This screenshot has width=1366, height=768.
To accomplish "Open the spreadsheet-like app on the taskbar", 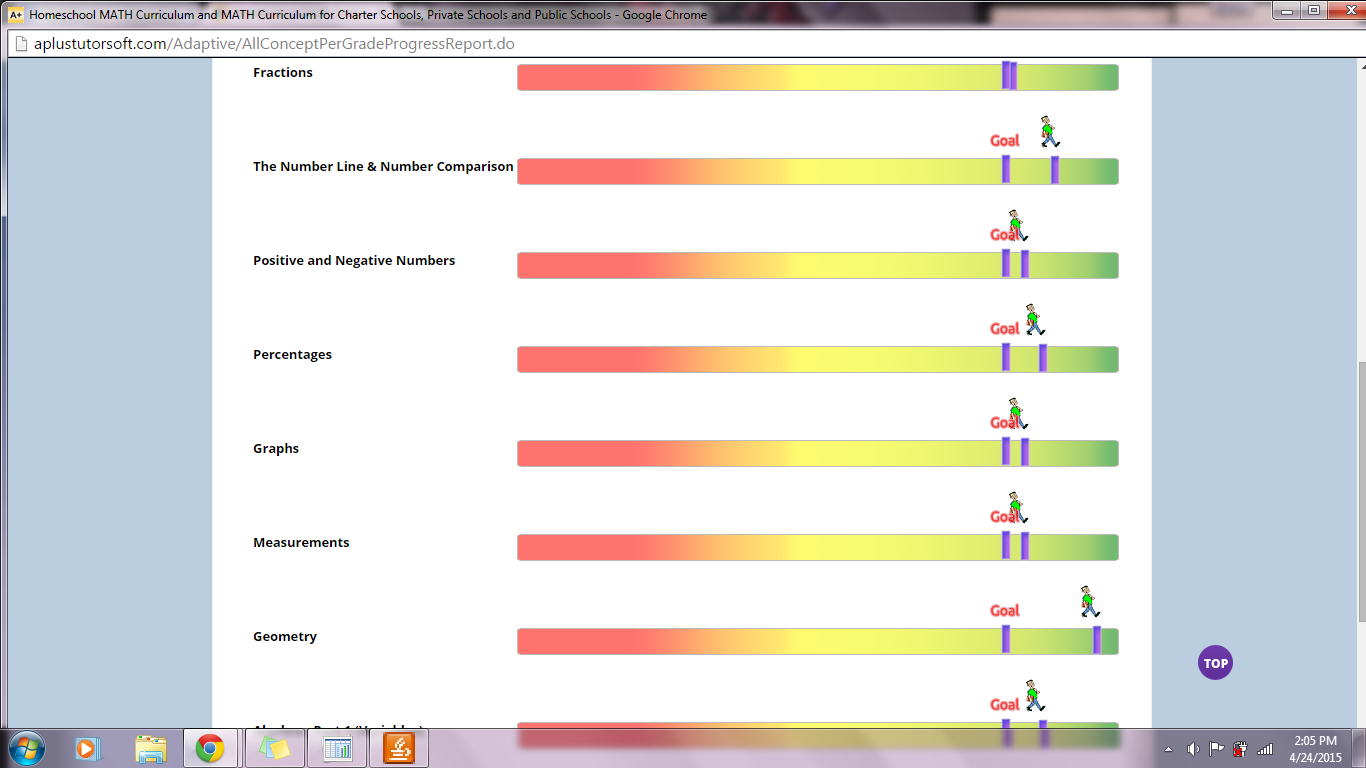I will pos(337,748).
